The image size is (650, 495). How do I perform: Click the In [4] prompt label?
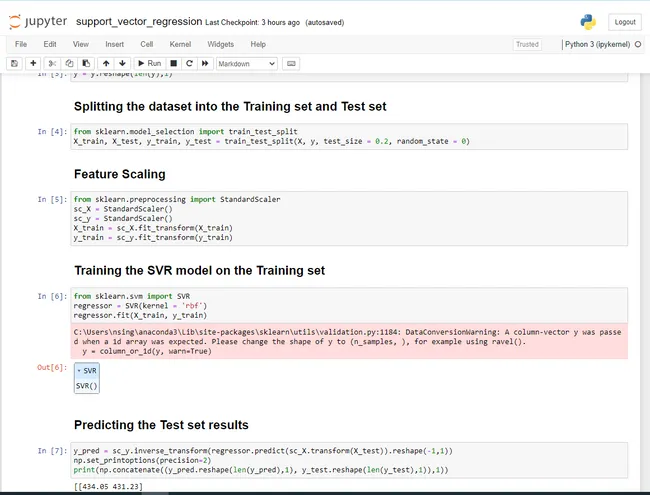click(52, 132)
